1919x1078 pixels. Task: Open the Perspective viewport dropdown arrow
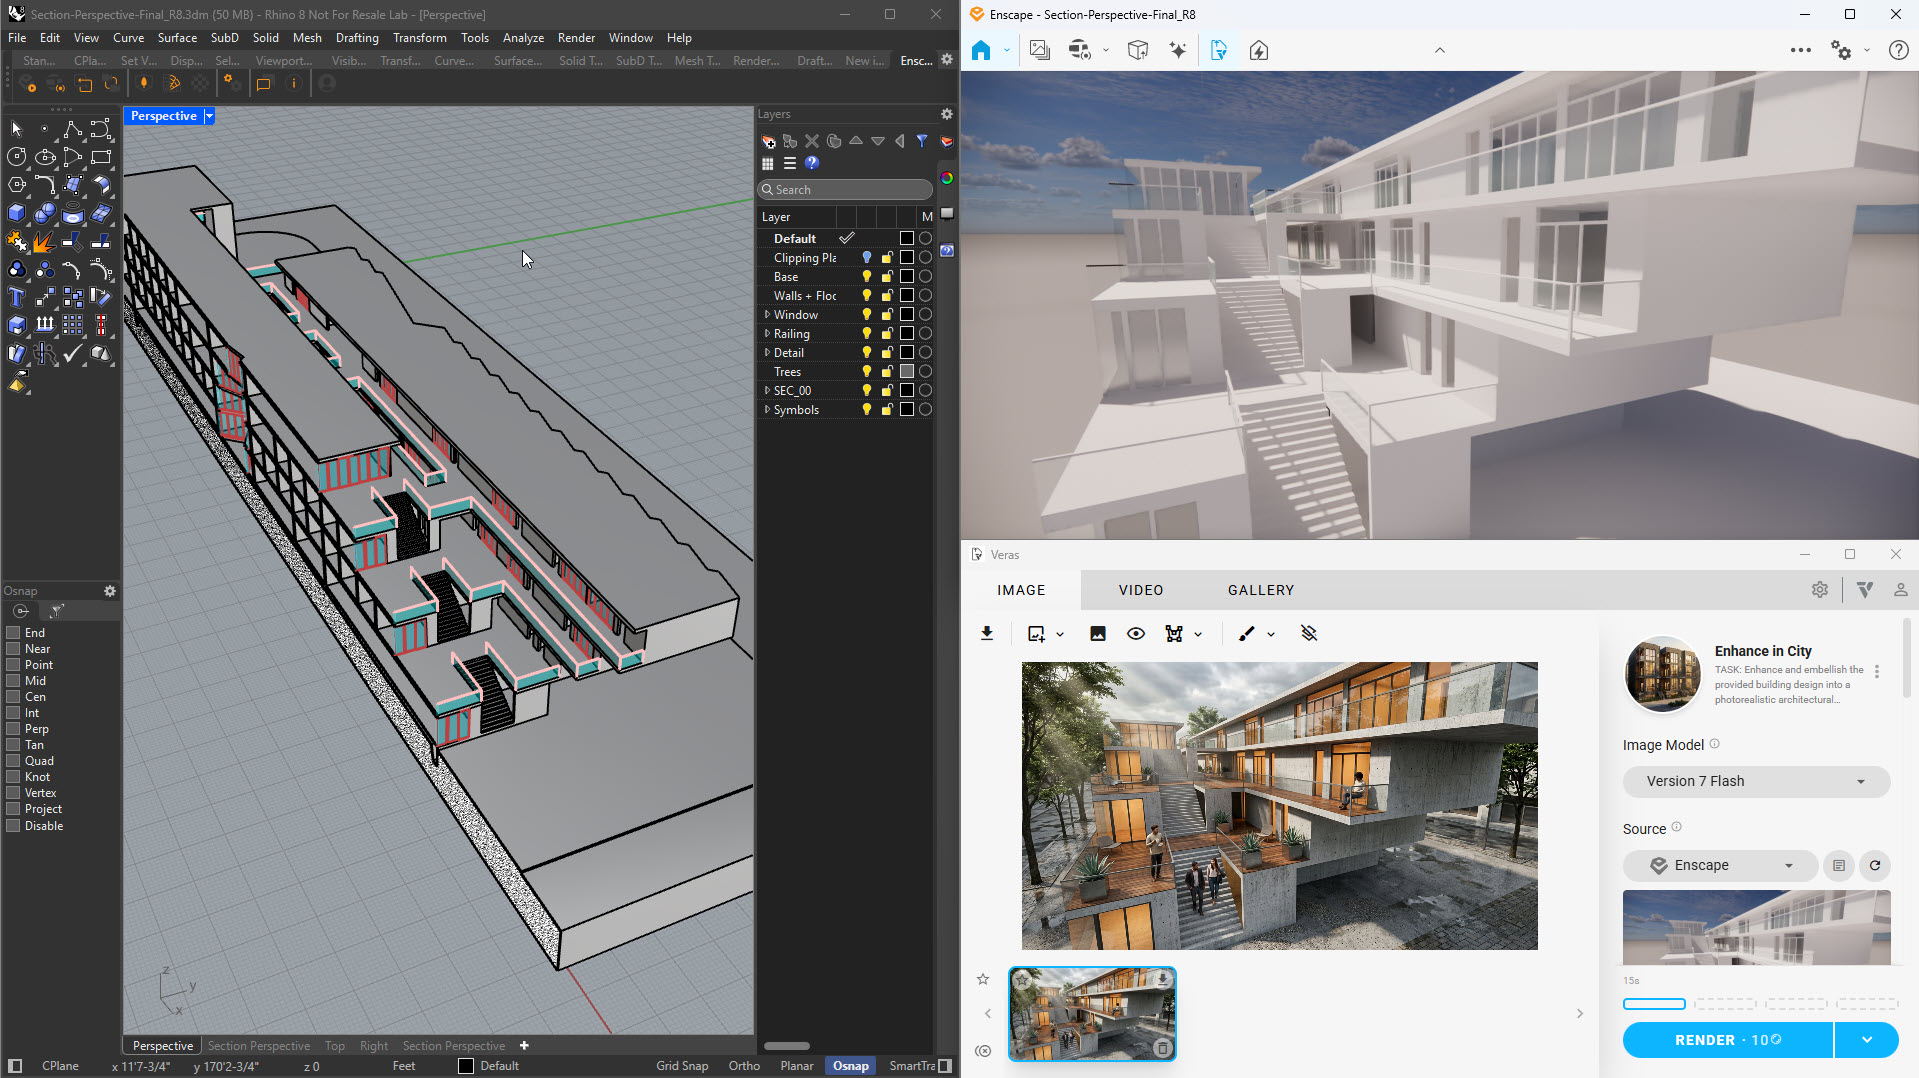coord(209,116)
